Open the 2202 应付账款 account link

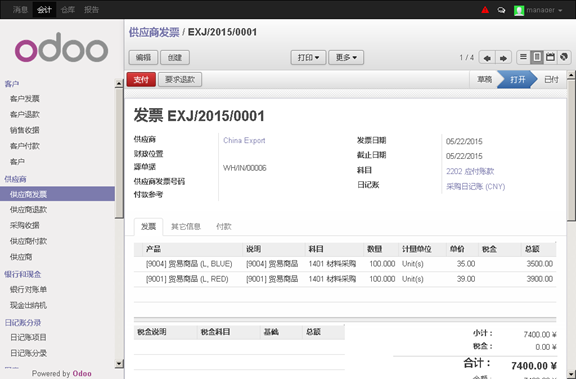click(470, 171)
